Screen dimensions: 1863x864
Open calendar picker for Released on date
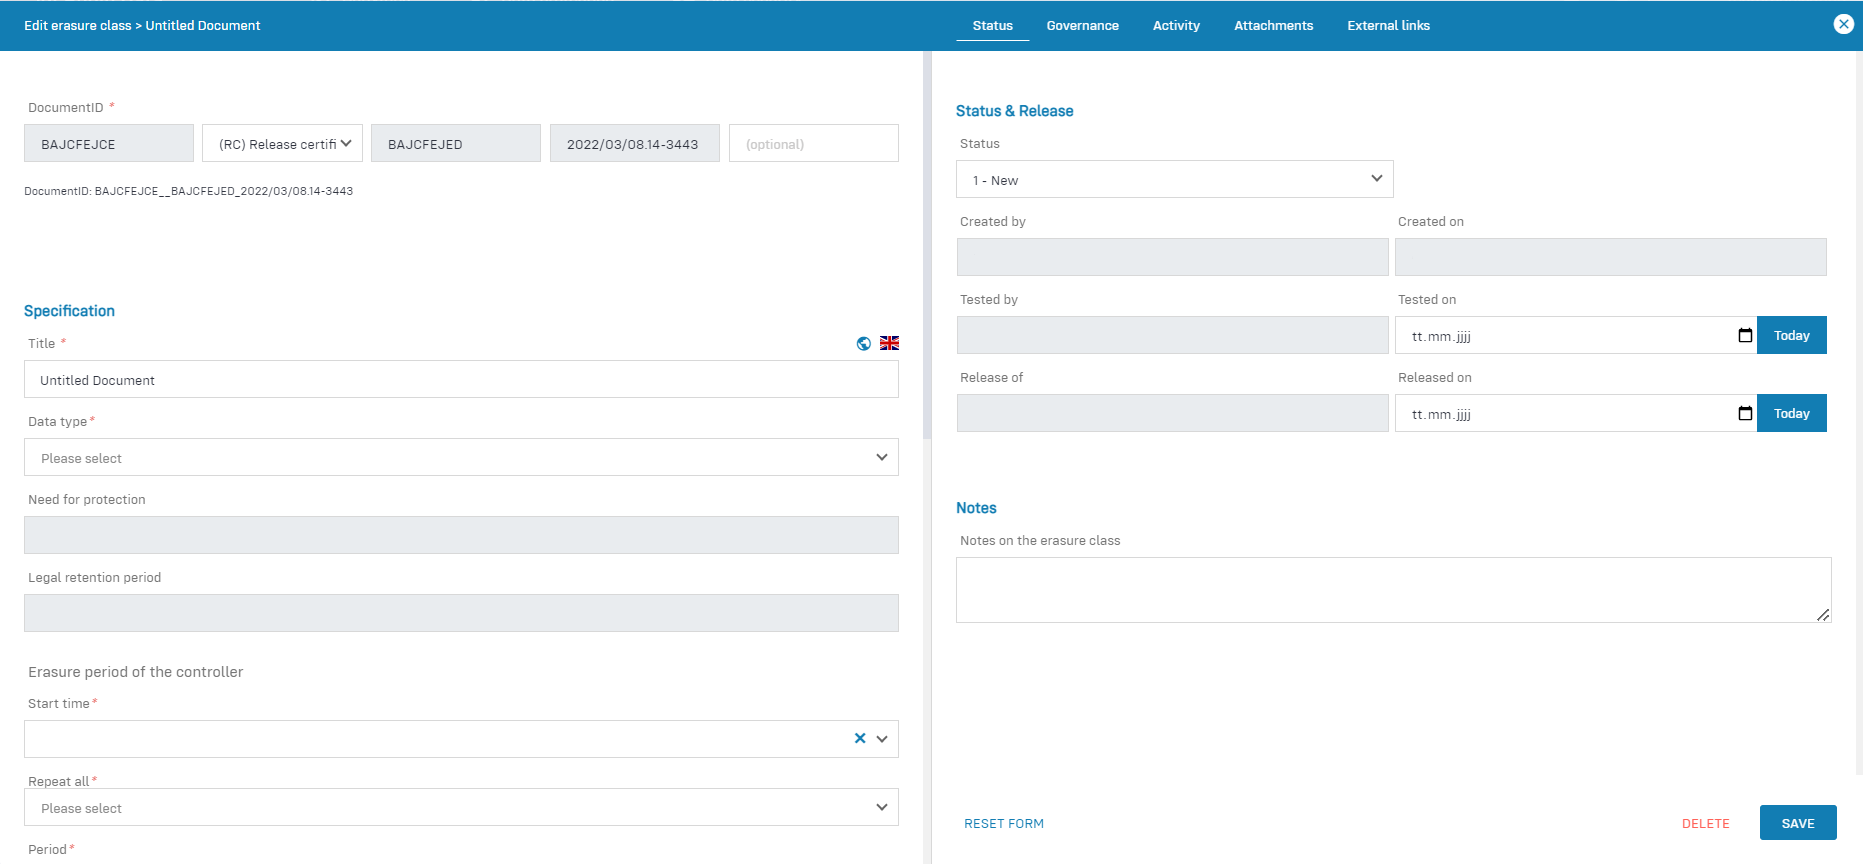point(1745,414)
